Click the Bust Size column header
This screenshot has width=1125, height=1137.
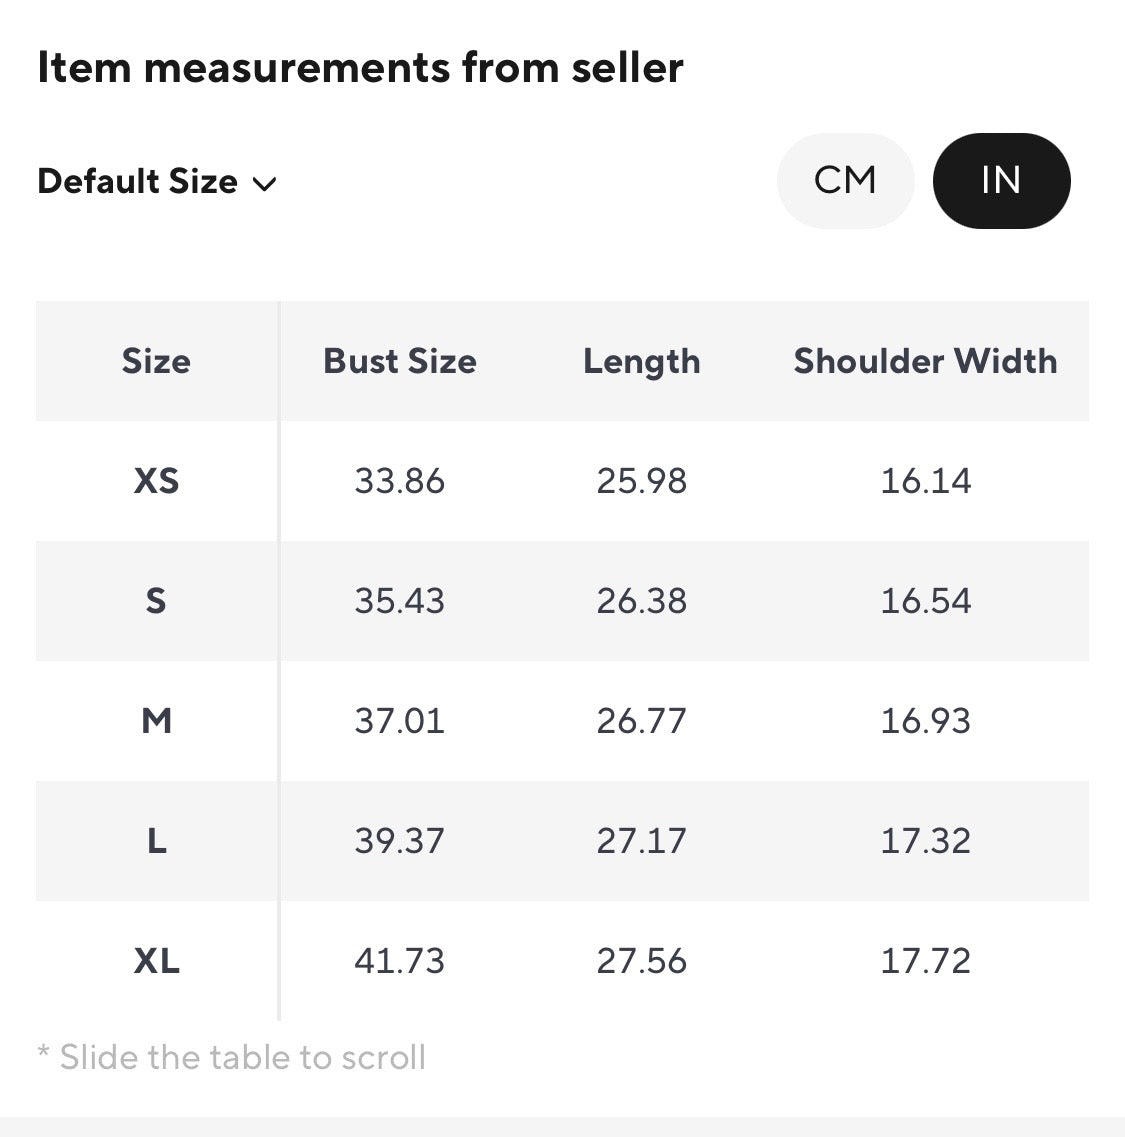pyautogui.click(x=400, y=361)
